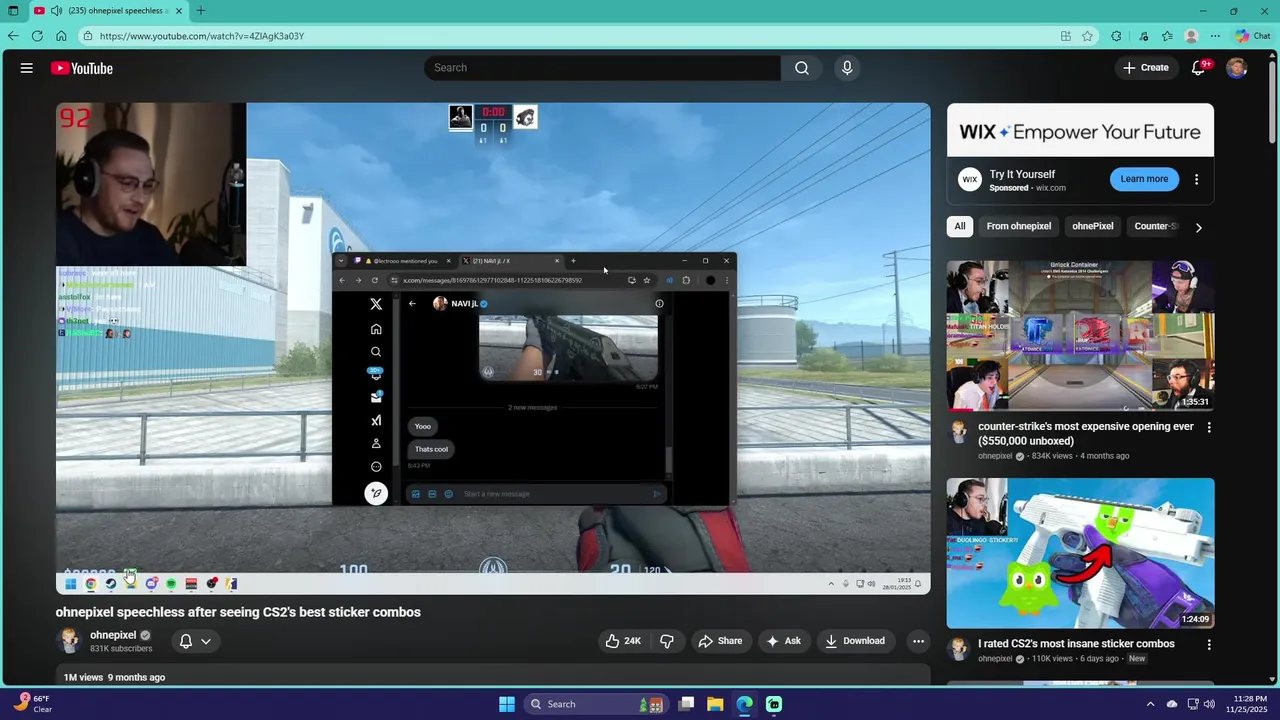This screenshot has width=1280, height=720.
Task: View site information padlock in address bar
Action: pos(88,36)
